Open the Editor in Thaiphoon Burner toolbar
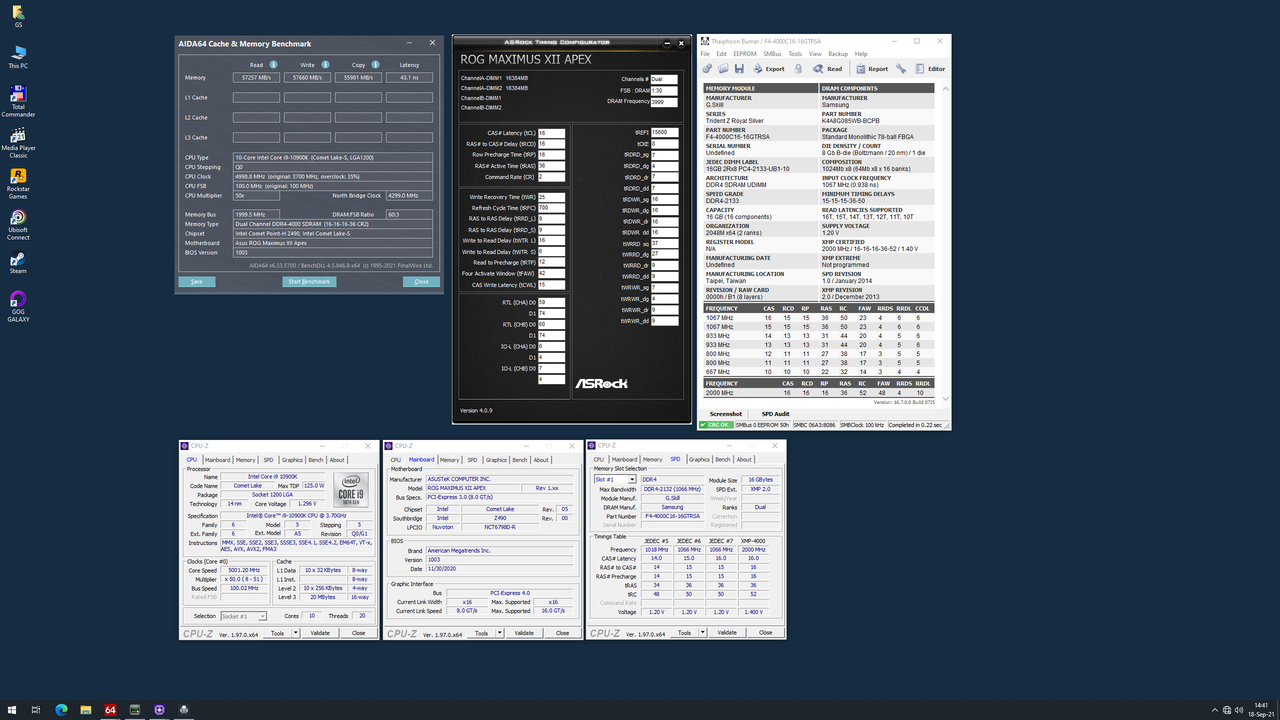 click(x=930, y=69)
